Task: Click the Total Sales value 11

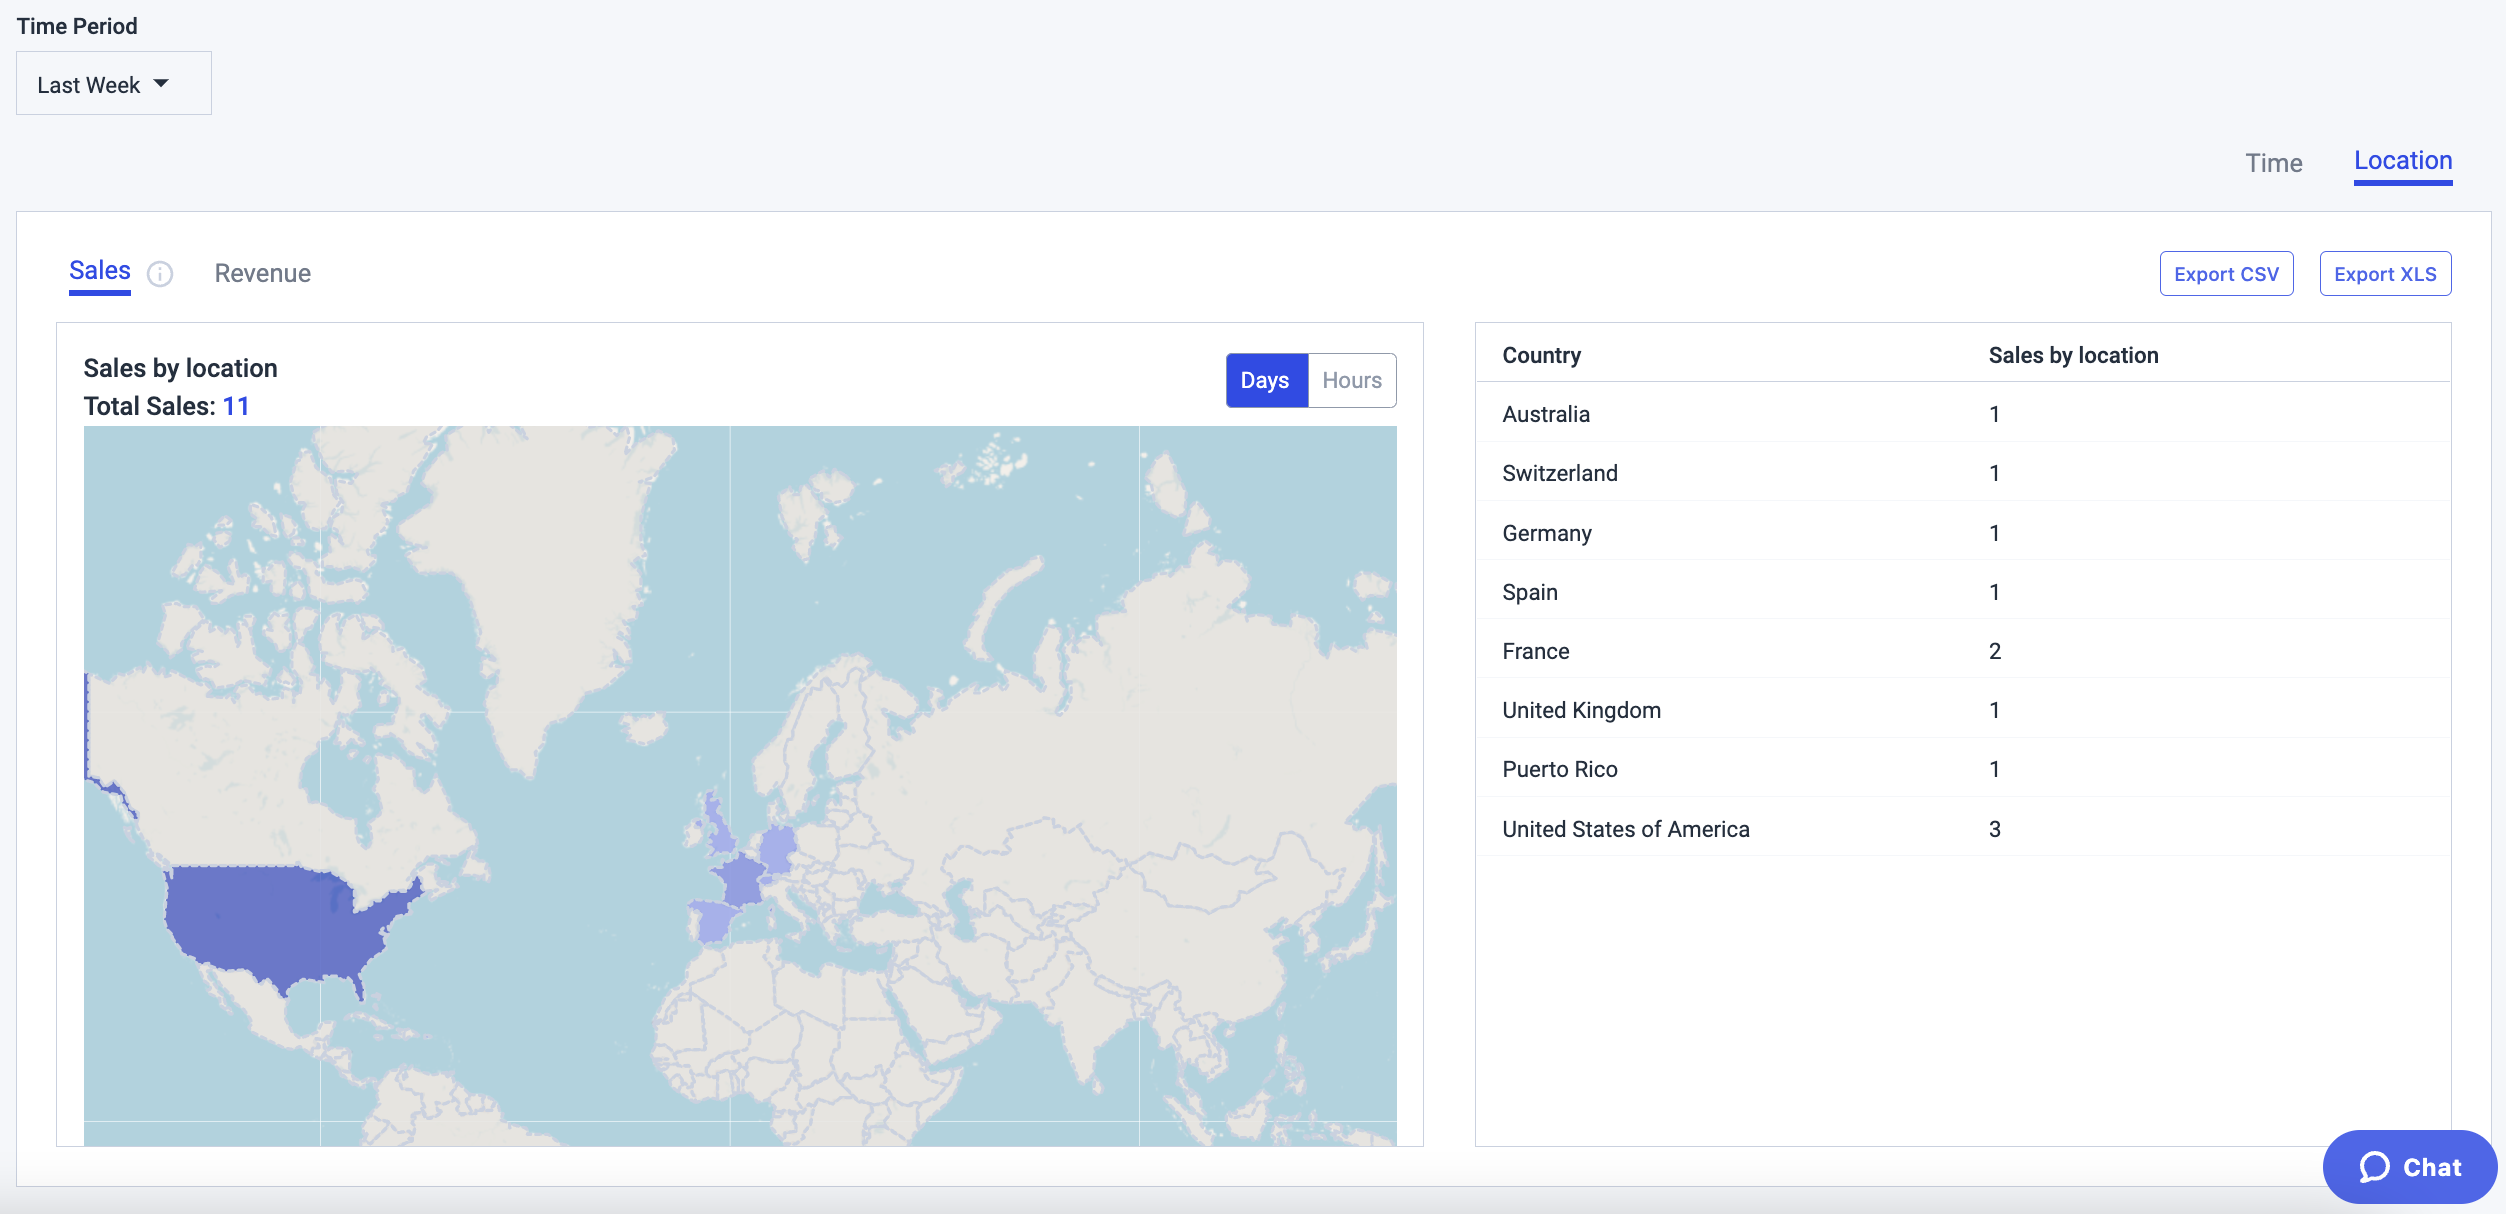Action: [x=236, y=406]
